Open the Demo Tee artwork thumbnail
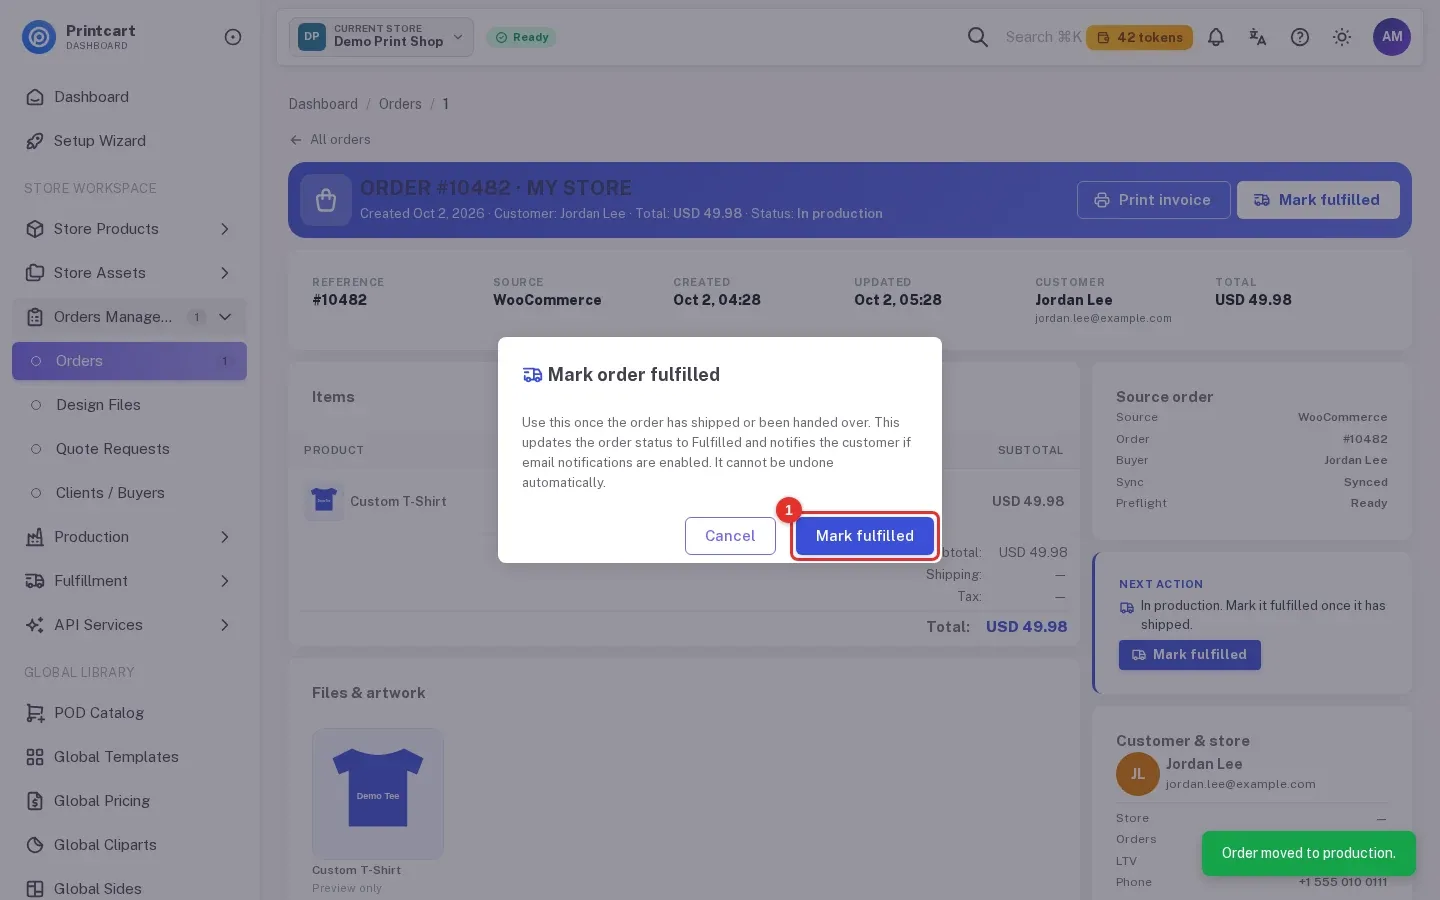 click(x=378, y=794)
